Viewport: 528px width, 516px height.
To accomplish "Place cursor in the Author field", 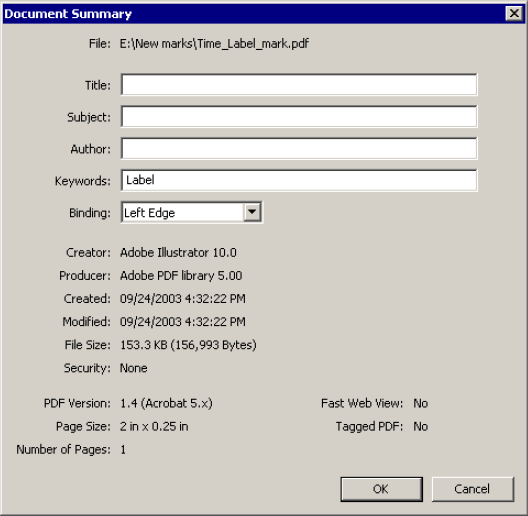I will click(x=299, y=149).
